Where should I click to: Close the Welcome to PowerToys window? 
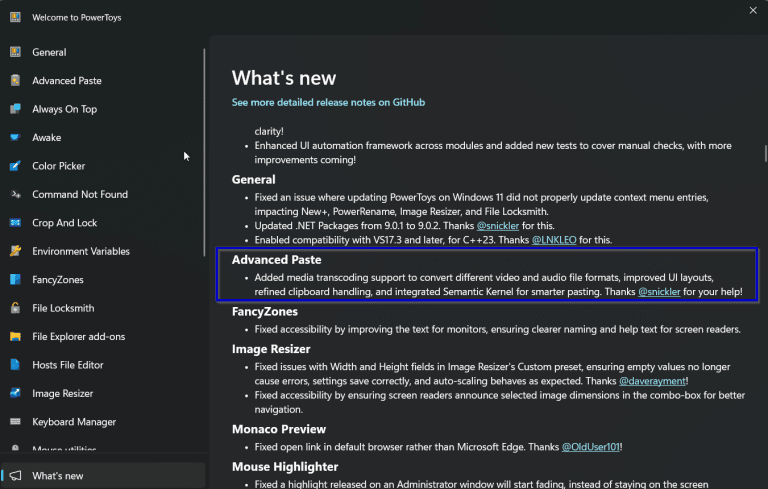point(753,10)
